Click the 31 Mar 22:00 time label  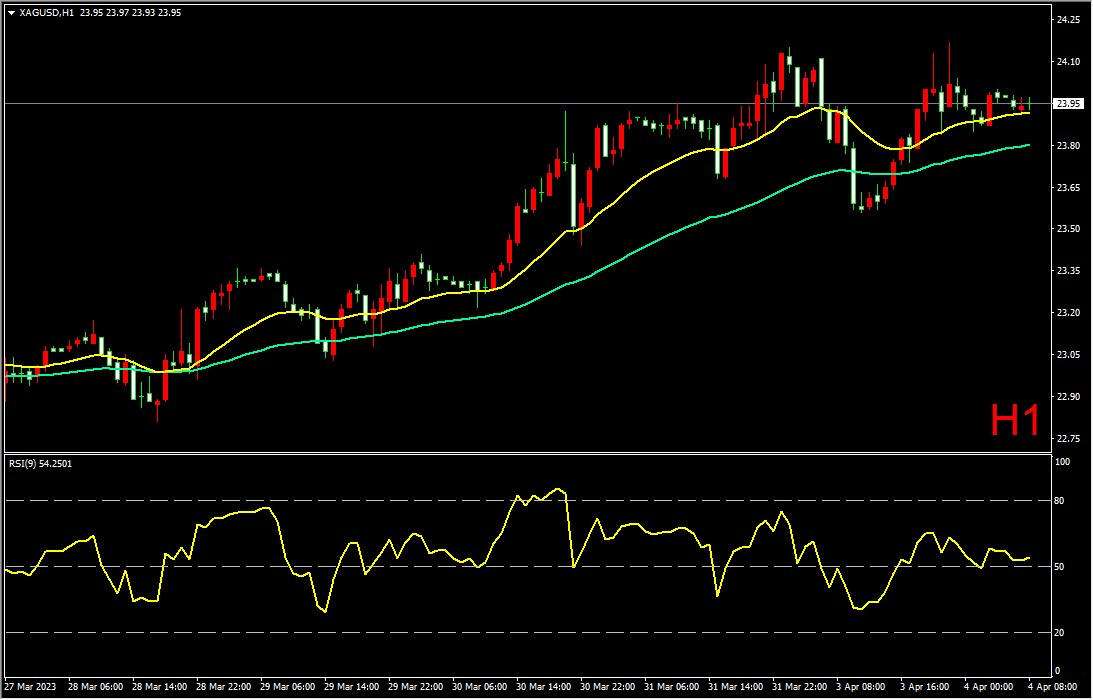(801, 686)
